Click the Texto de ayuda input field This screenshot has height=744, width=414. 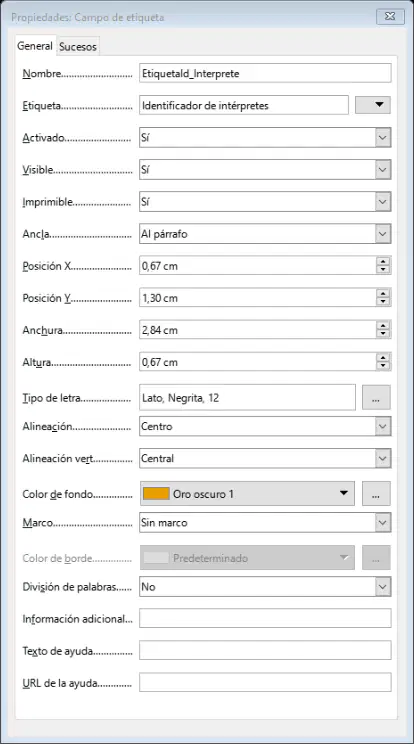click(265, 651)
